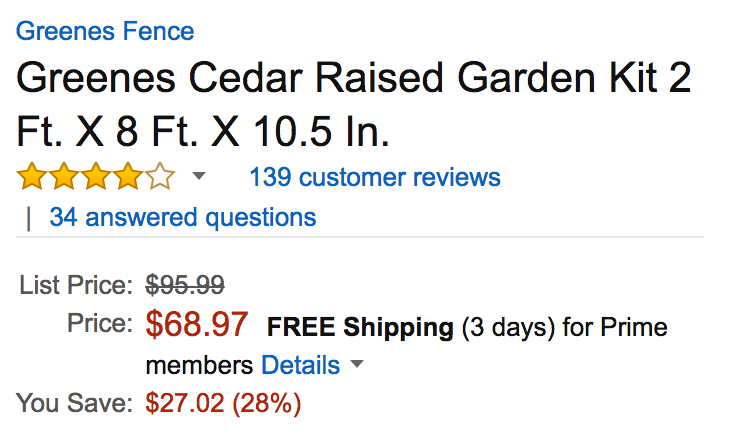Viewport: 730px width, 440px height.
Task: Expand the arrow beside Details
Action: (357, 366)
